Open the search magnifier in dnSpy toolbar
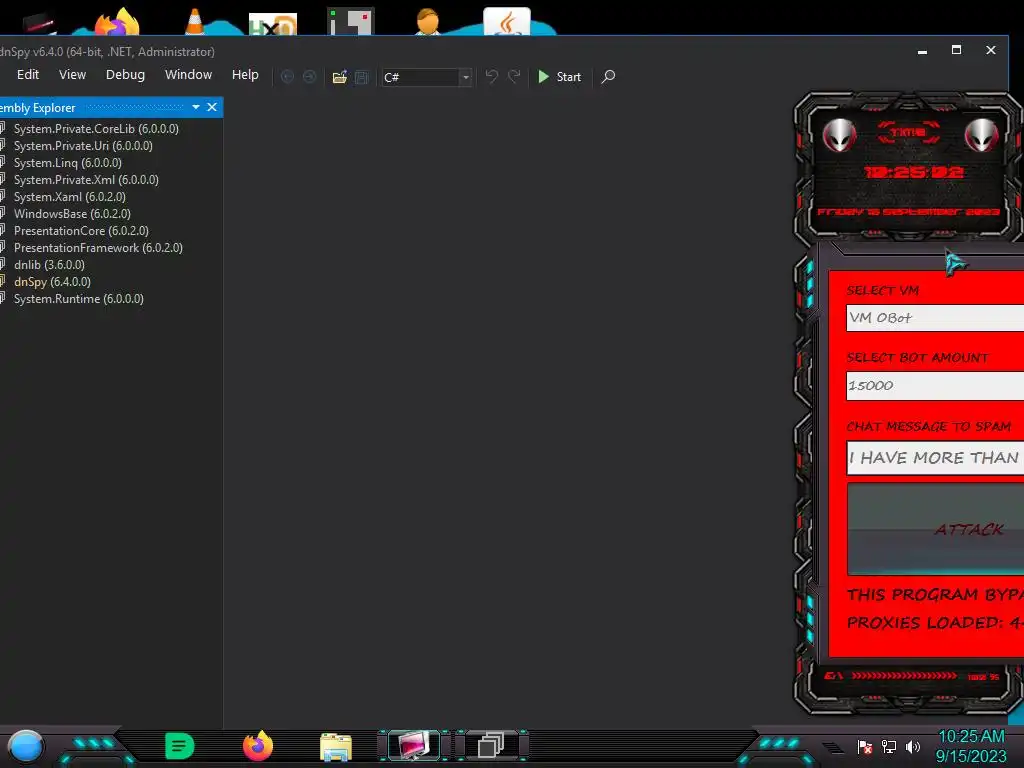 click(608, 76)
